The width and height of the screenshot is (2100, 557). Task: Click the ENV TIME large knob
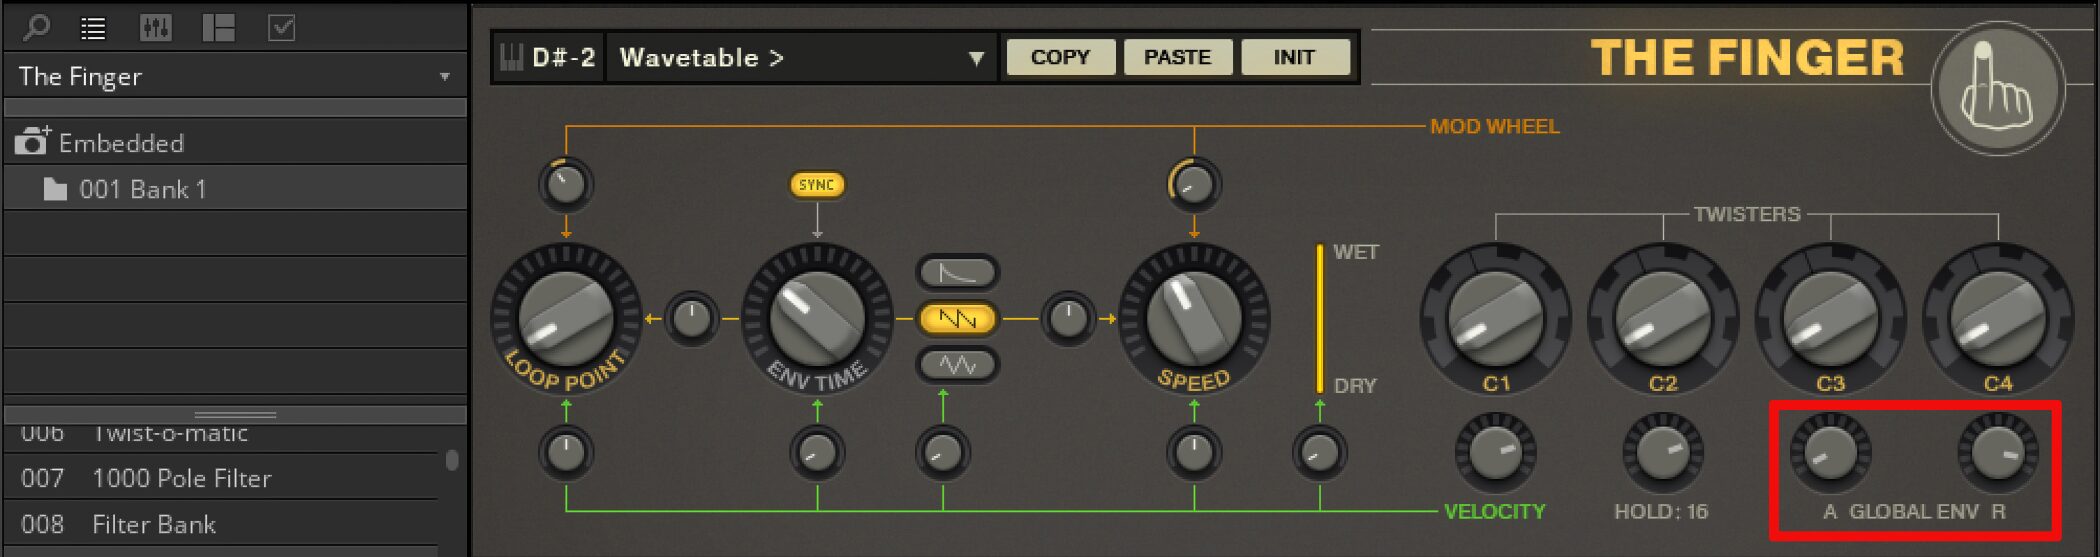[x=817, y=319]
